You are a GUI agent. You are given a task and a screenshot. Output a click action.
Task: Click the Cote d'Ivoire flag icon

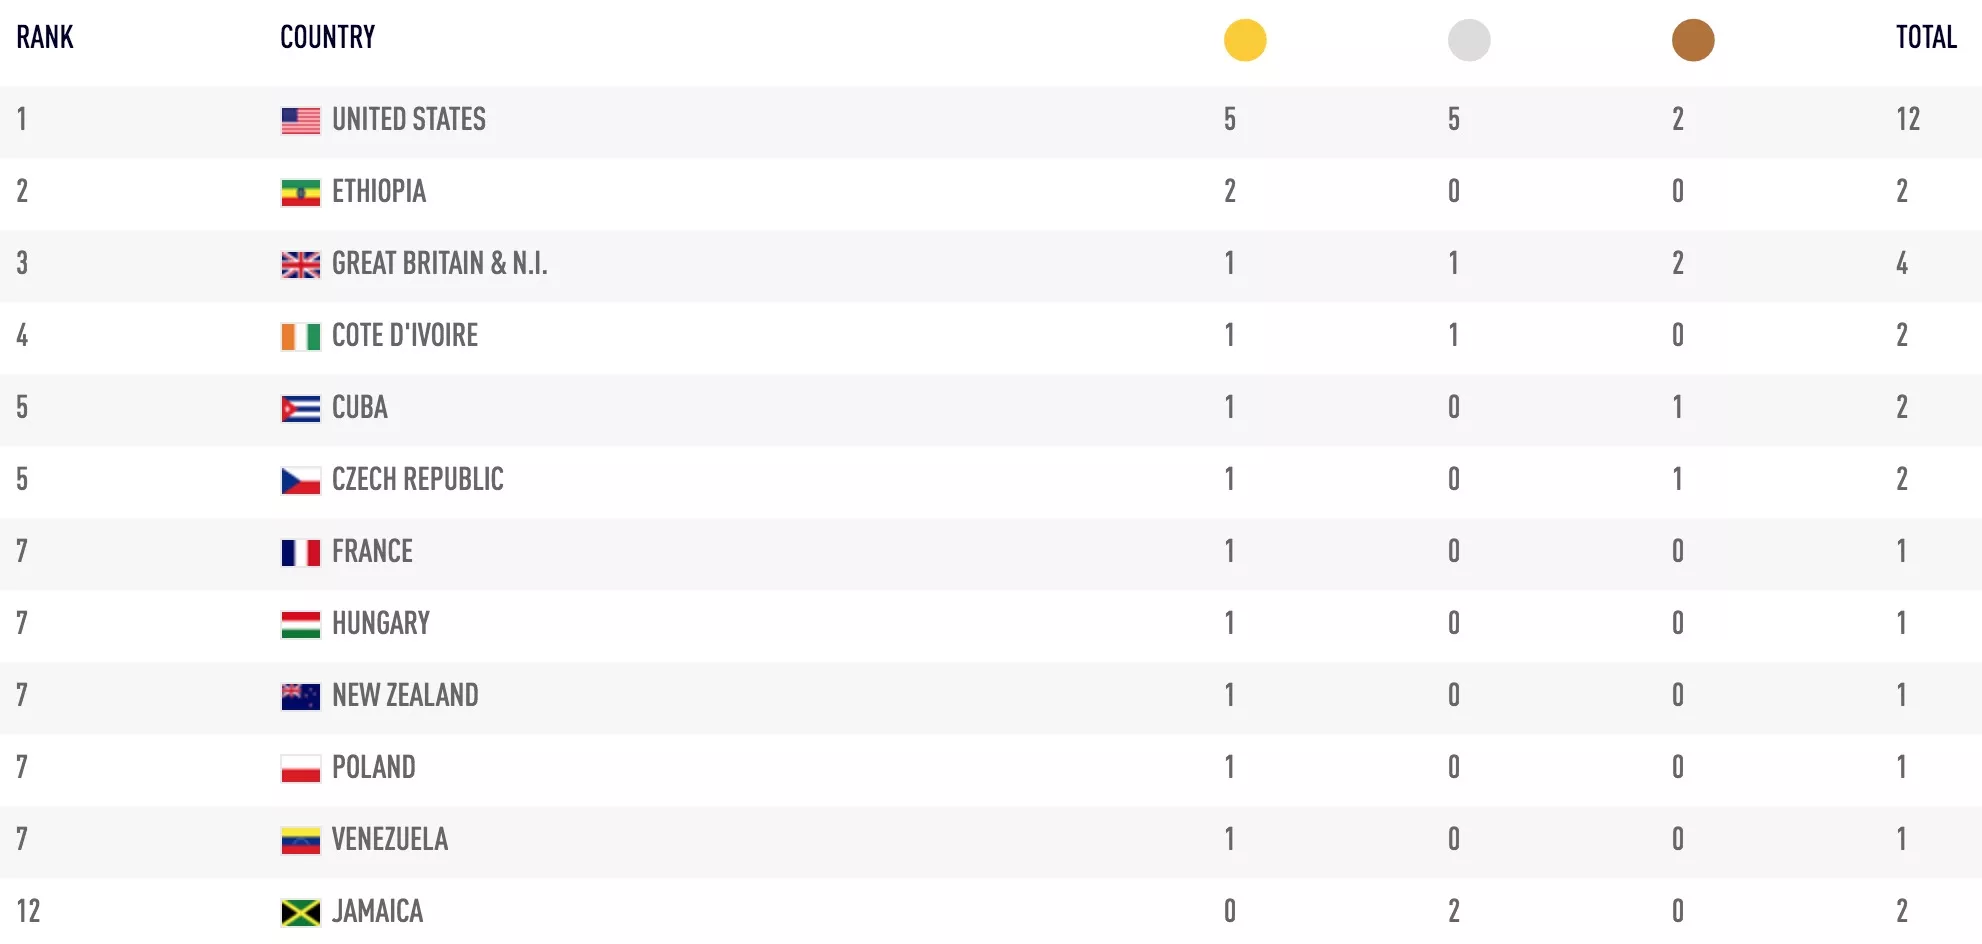coord(300,336)
